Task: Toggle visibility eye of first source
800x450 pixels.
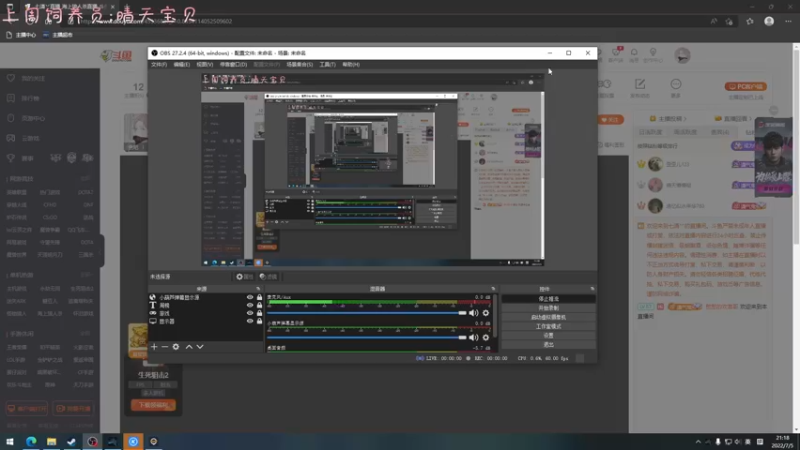Action: [x=250, y=297]
